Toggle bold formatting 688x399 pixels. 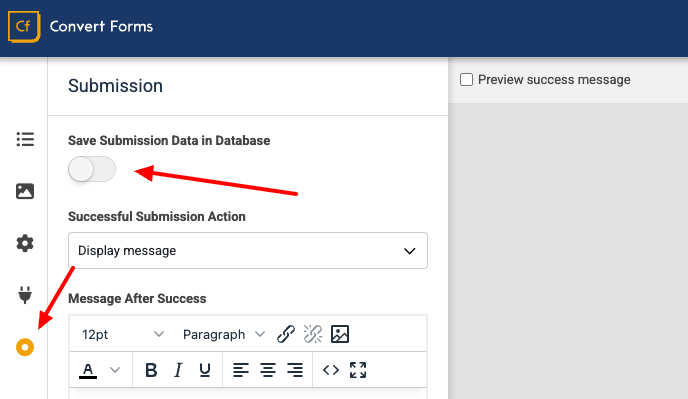coord(151,370)
